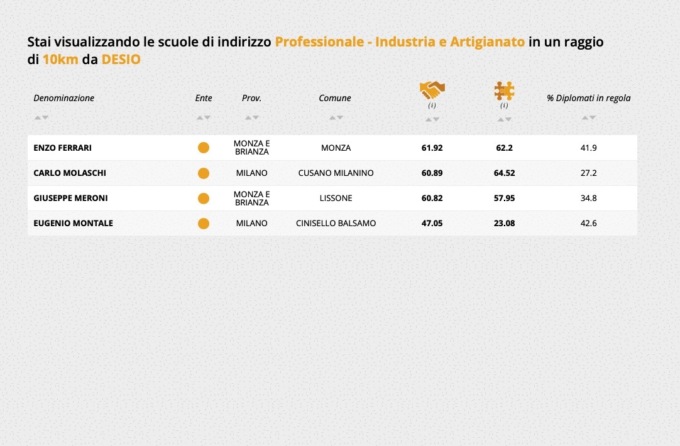Image resolution: width=680 pixels, height=446 pixels.
Task: Click the orange Ente dot for CARLO MOLASCHI
Action: [x=203, y=173]
